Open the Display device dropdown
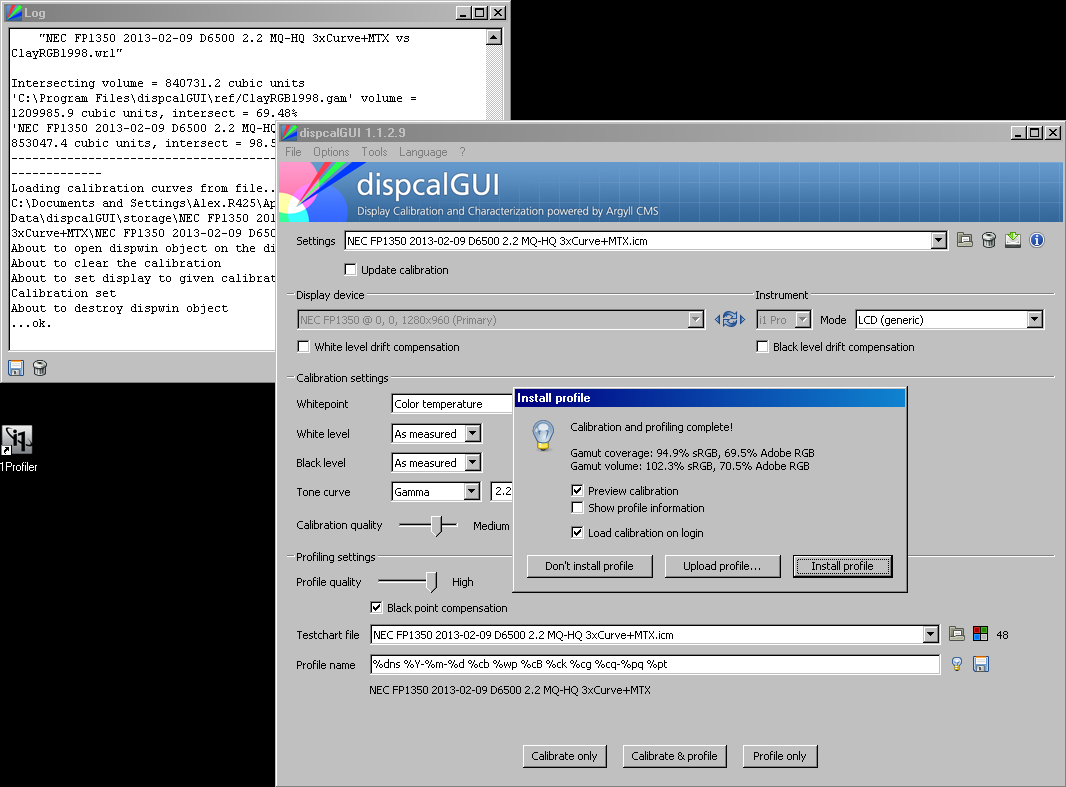The width and height of the screenshot is (1066, 787). (x=695, y=319)
